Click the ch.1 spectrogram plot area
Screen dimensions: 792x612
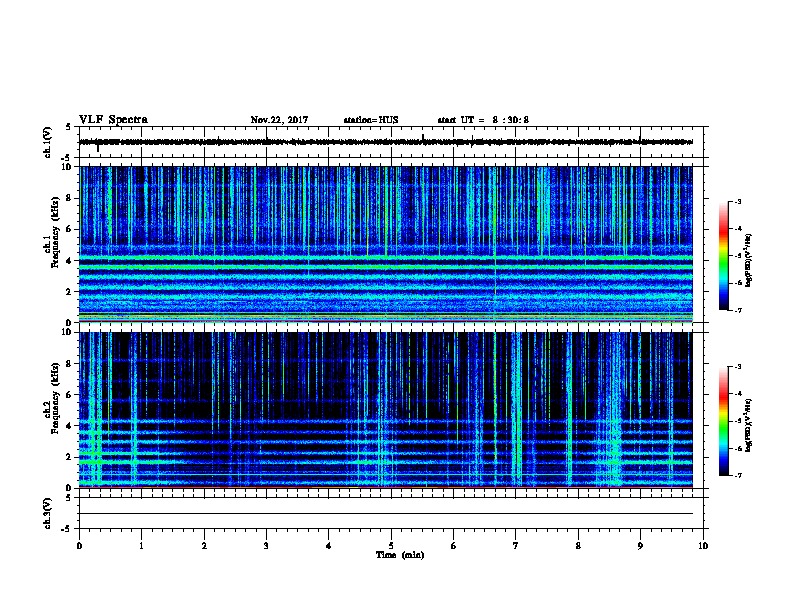click(386, 244)
